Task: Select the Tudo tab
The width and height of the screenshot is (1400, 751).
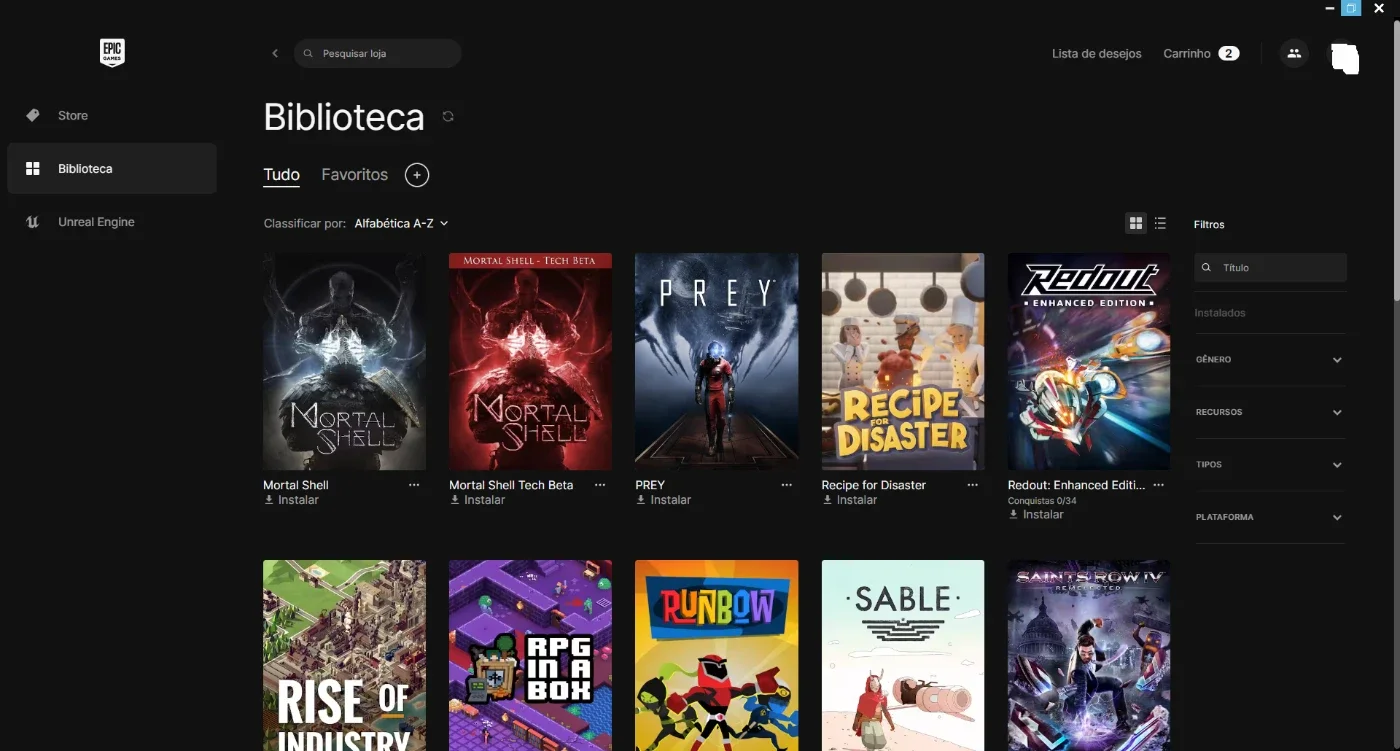Action: (281, 175)
